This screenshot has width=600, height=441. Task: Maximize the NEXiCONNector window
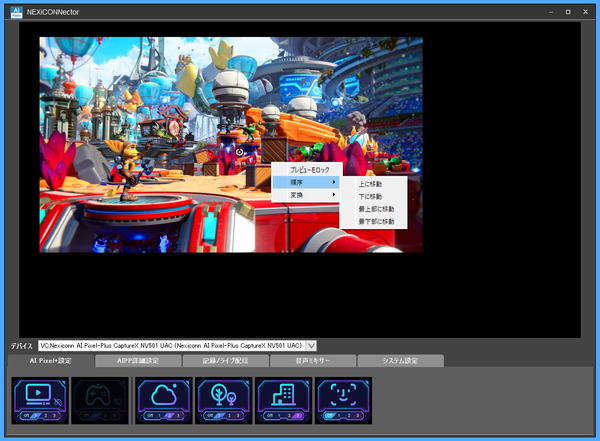[x=568, y=12]
